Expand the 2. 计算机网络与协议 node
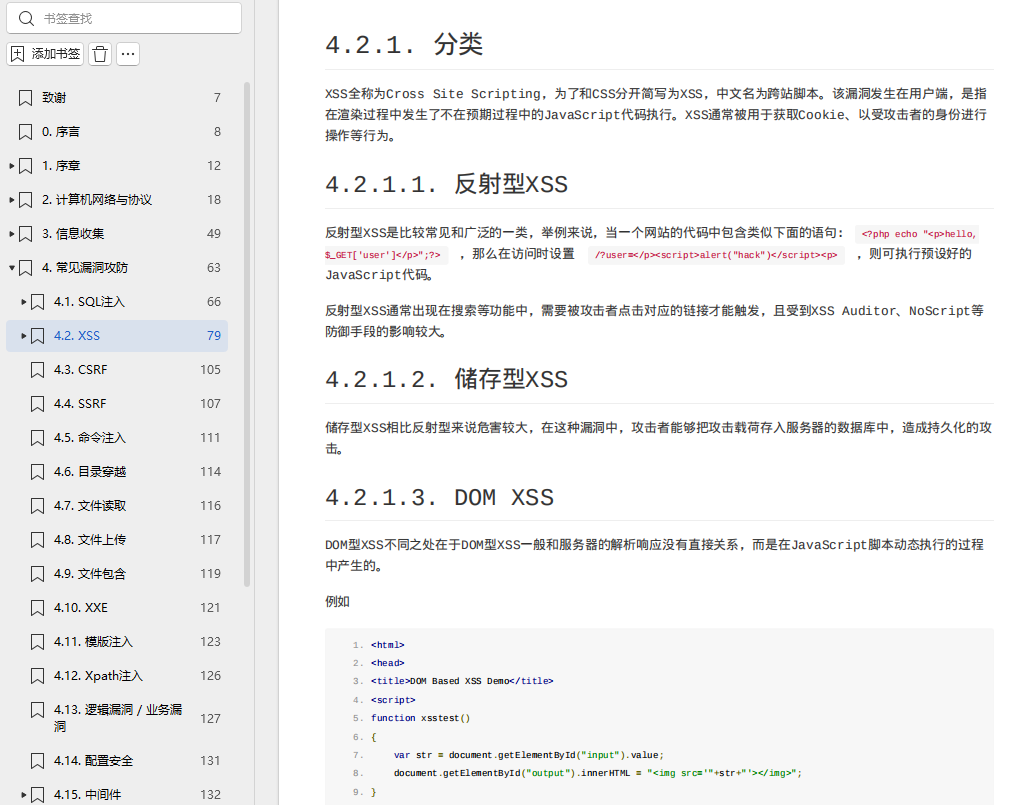 [x=12, y=200]
